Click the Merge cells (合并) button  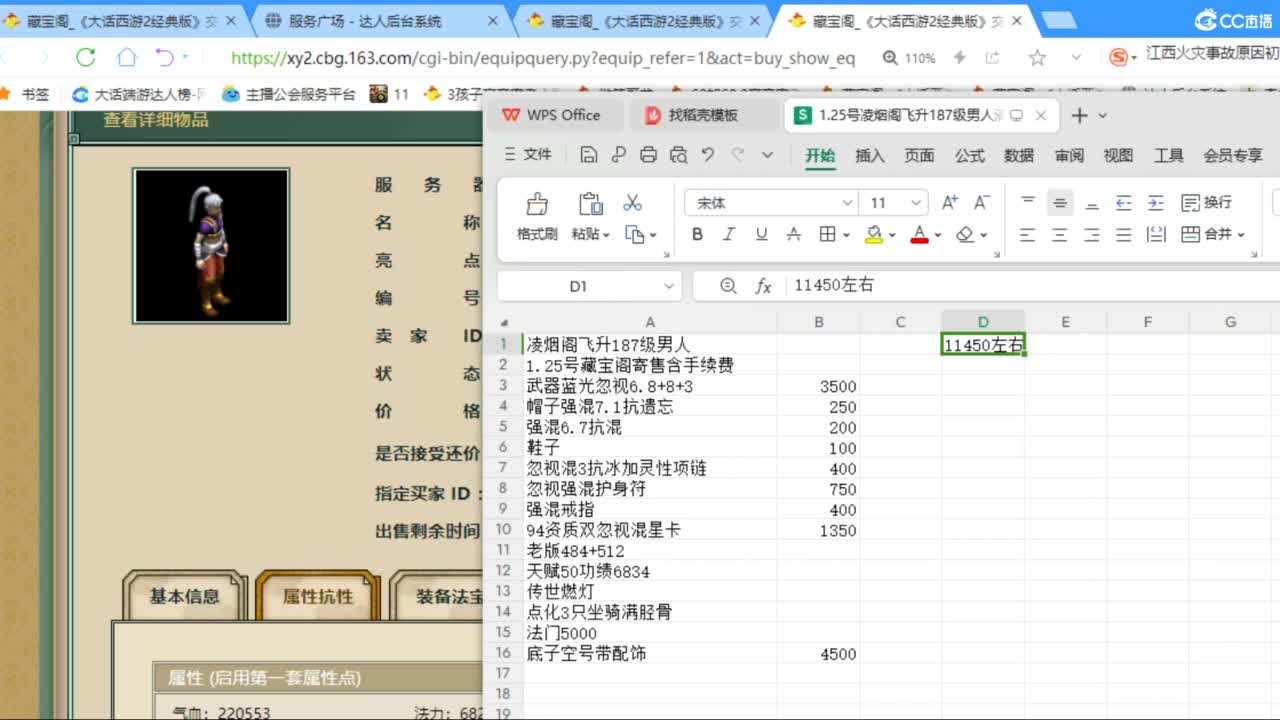point(1207,234)
